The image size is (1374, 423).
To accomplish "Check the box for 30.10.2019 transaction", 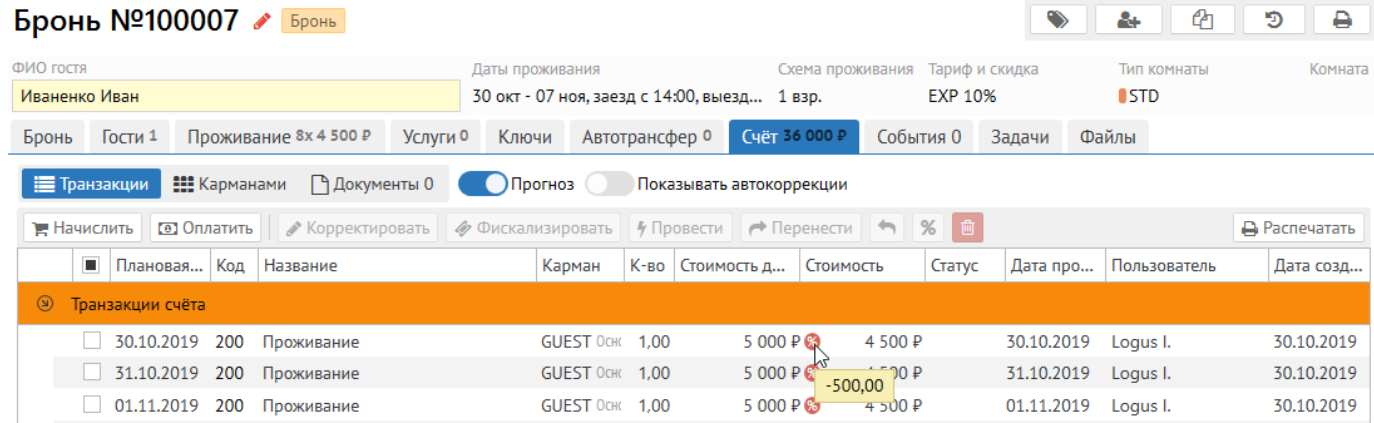I will (92, 342).
